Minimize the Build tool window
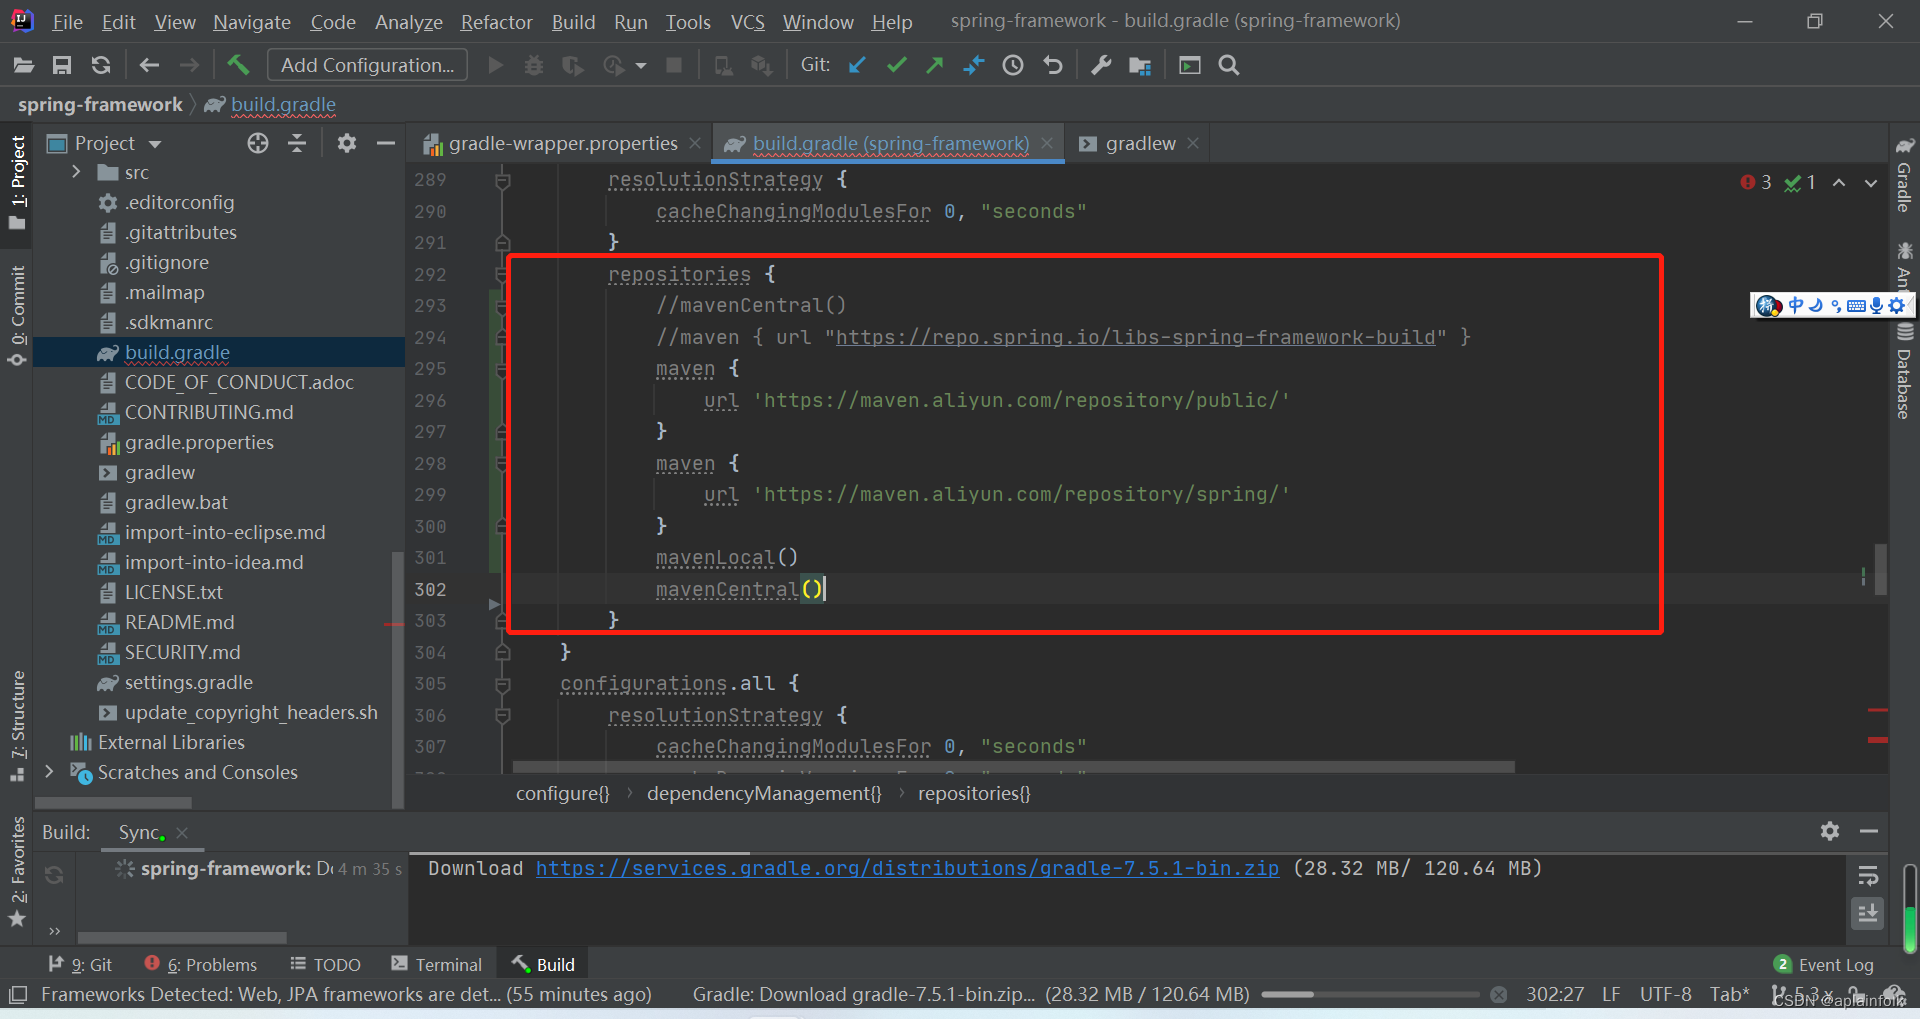This screenshot has height=1019, width=1920. (1869, 831)
